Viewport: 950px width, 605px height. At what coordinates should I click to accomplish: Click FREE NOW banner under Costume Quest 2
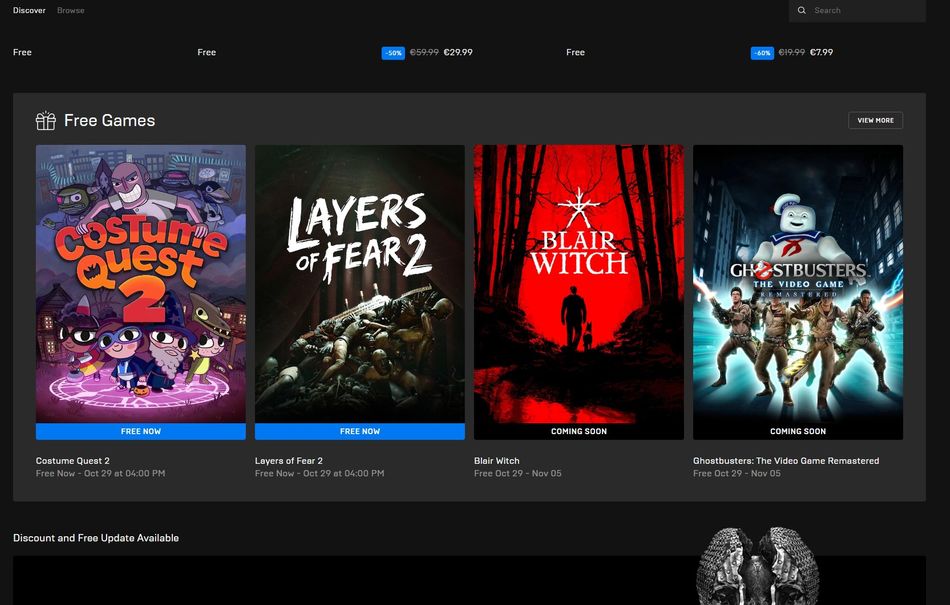(x=141, y=431)
